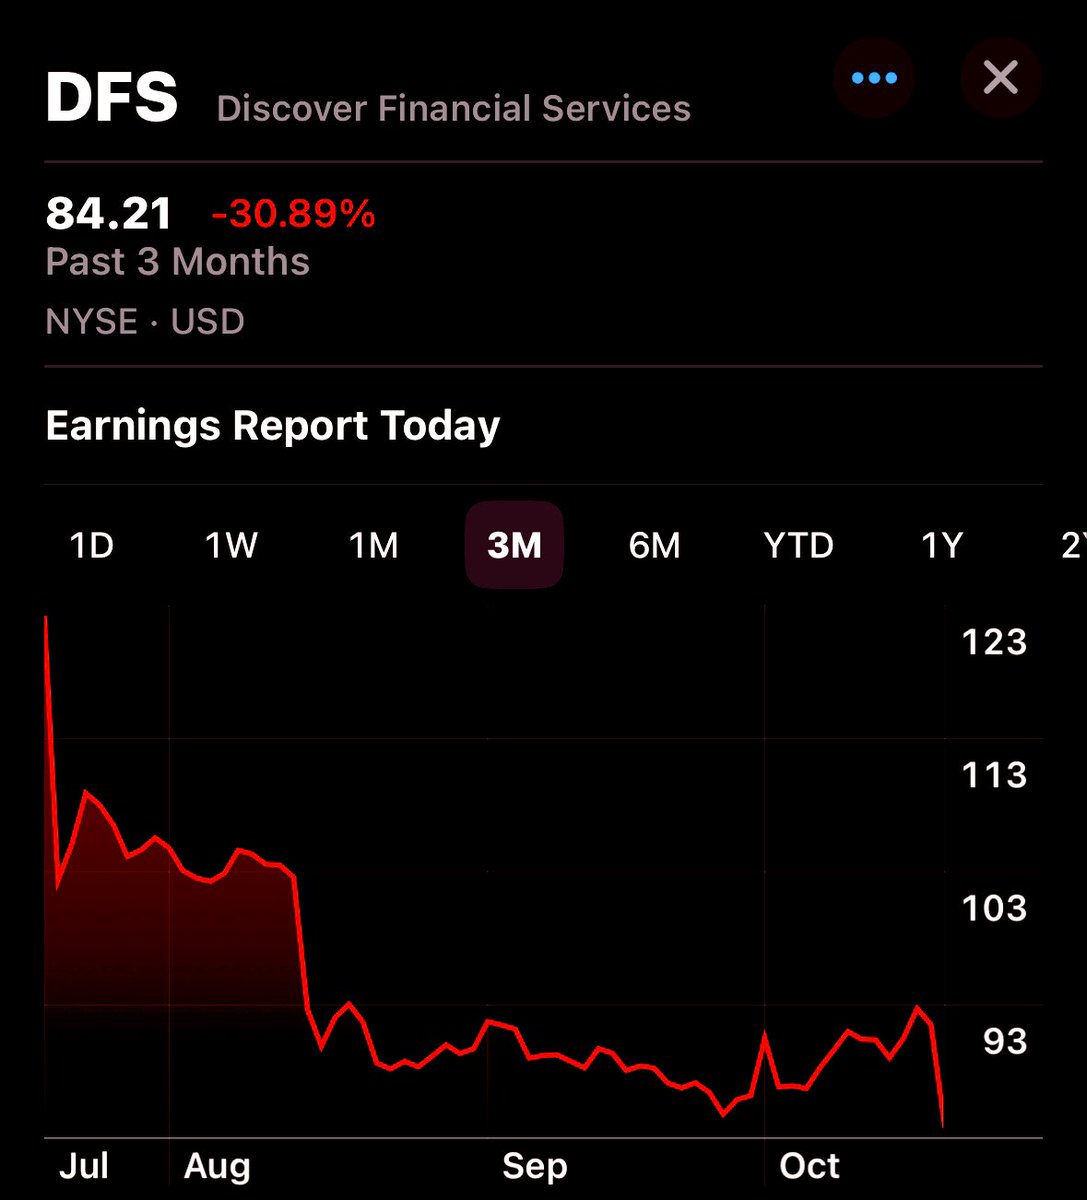
Task: Switch chart to 1Y range
Action: 941,546
